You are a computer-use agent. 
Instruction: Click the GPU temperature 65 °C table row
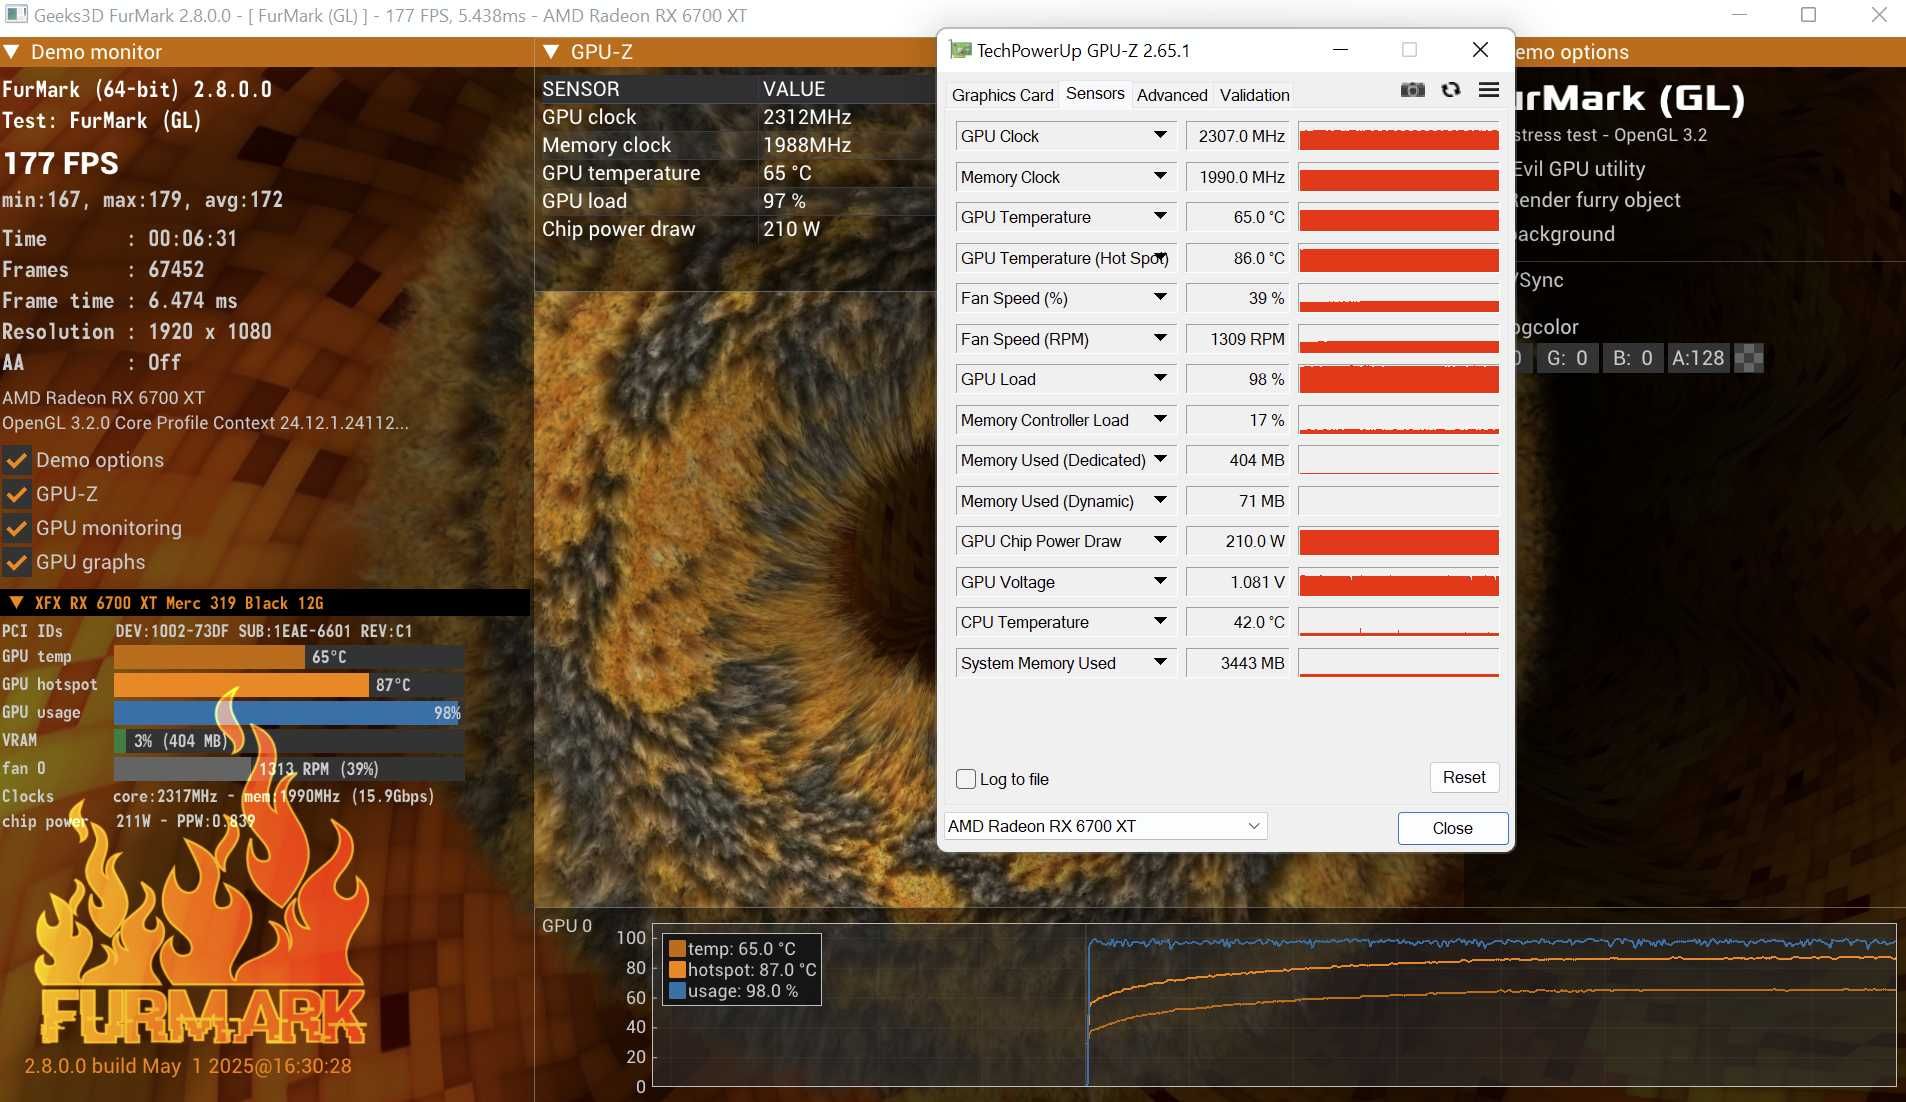pyautogui.click(x=736, y=173)
